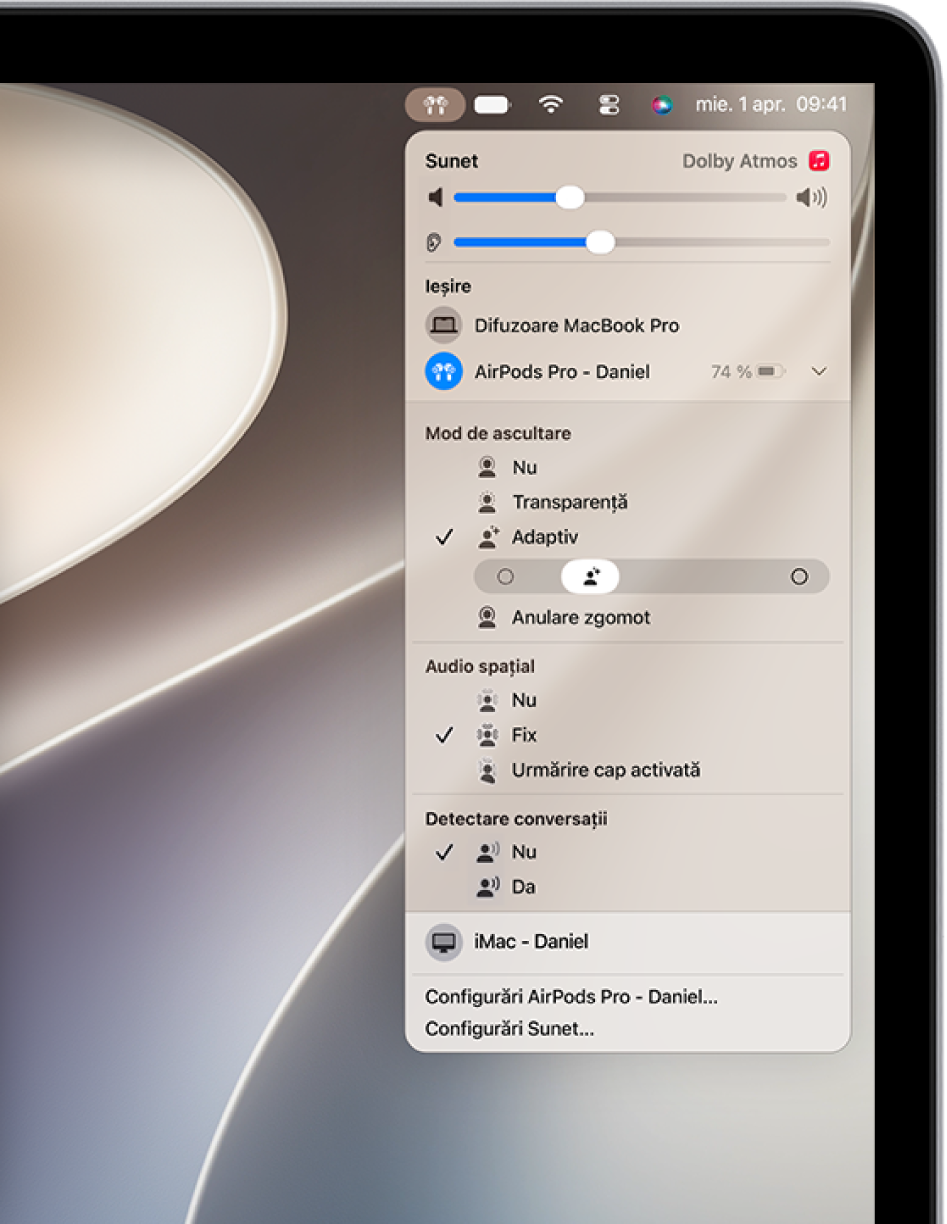Click the Audio spațial heading
This screenshot has height=1224, width=947.
[480, 666]
